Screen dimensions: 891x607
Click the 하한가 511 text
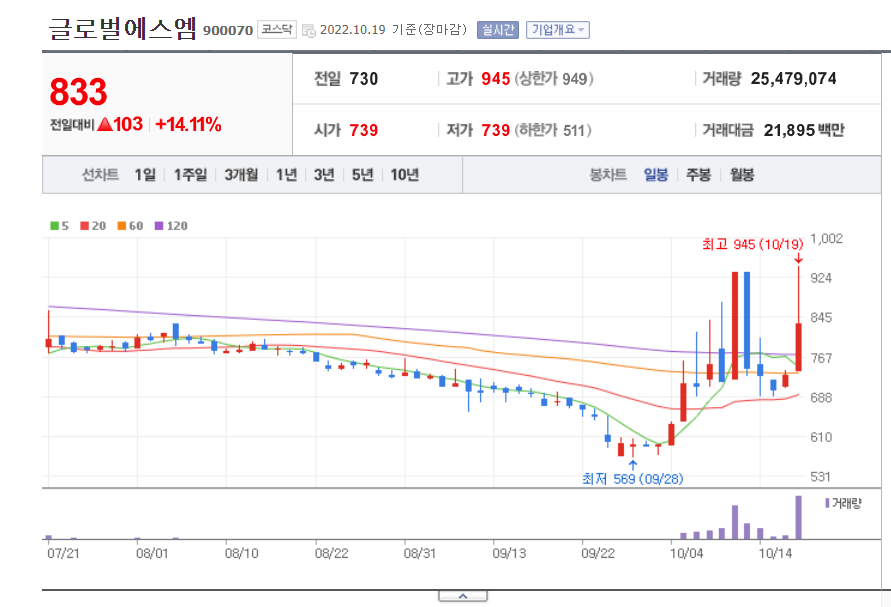[x=553, y=130]
